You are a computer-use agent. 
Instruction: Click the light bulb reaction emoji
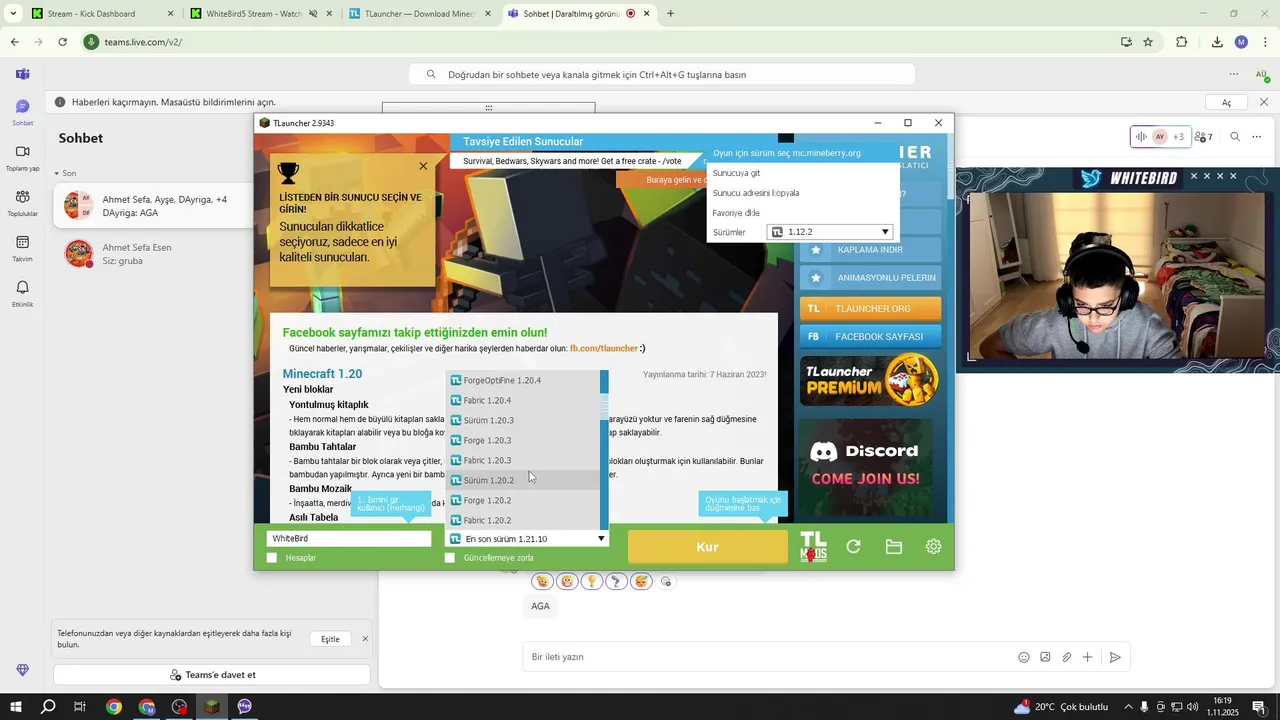coord(591,581)
